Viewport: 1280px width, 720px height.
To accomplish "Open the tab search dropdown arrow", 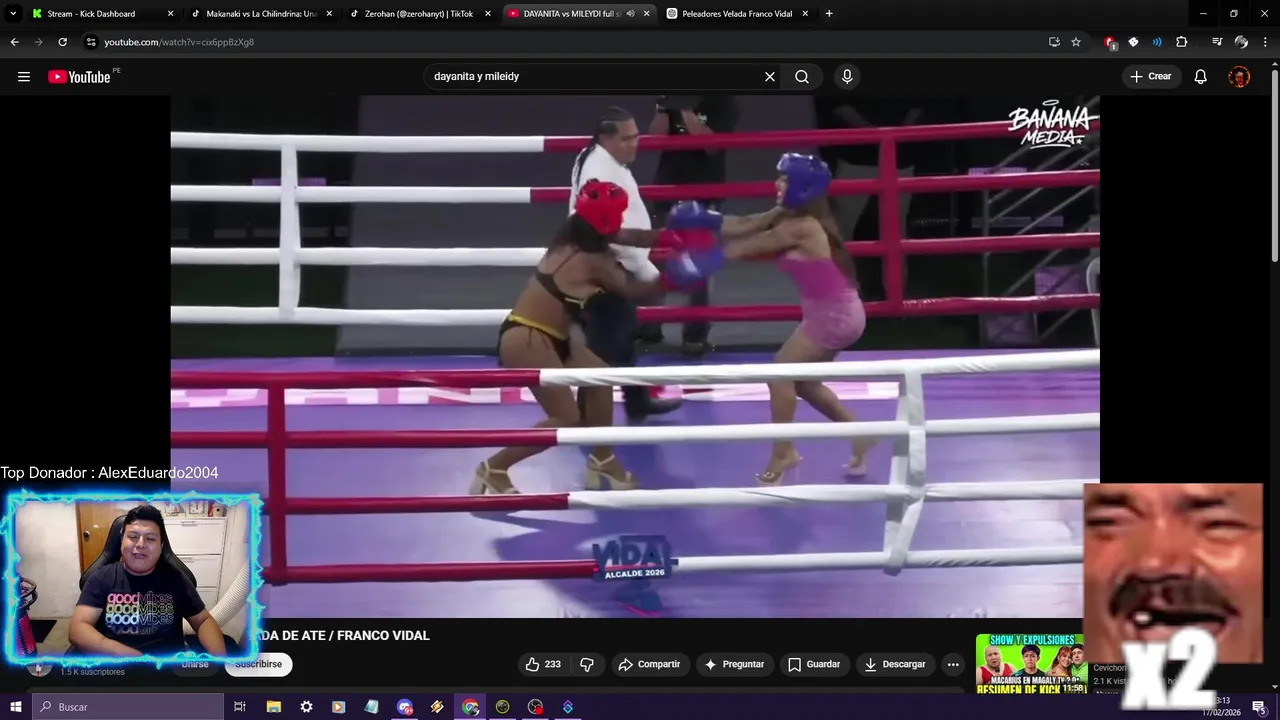I will click(13, 14).
